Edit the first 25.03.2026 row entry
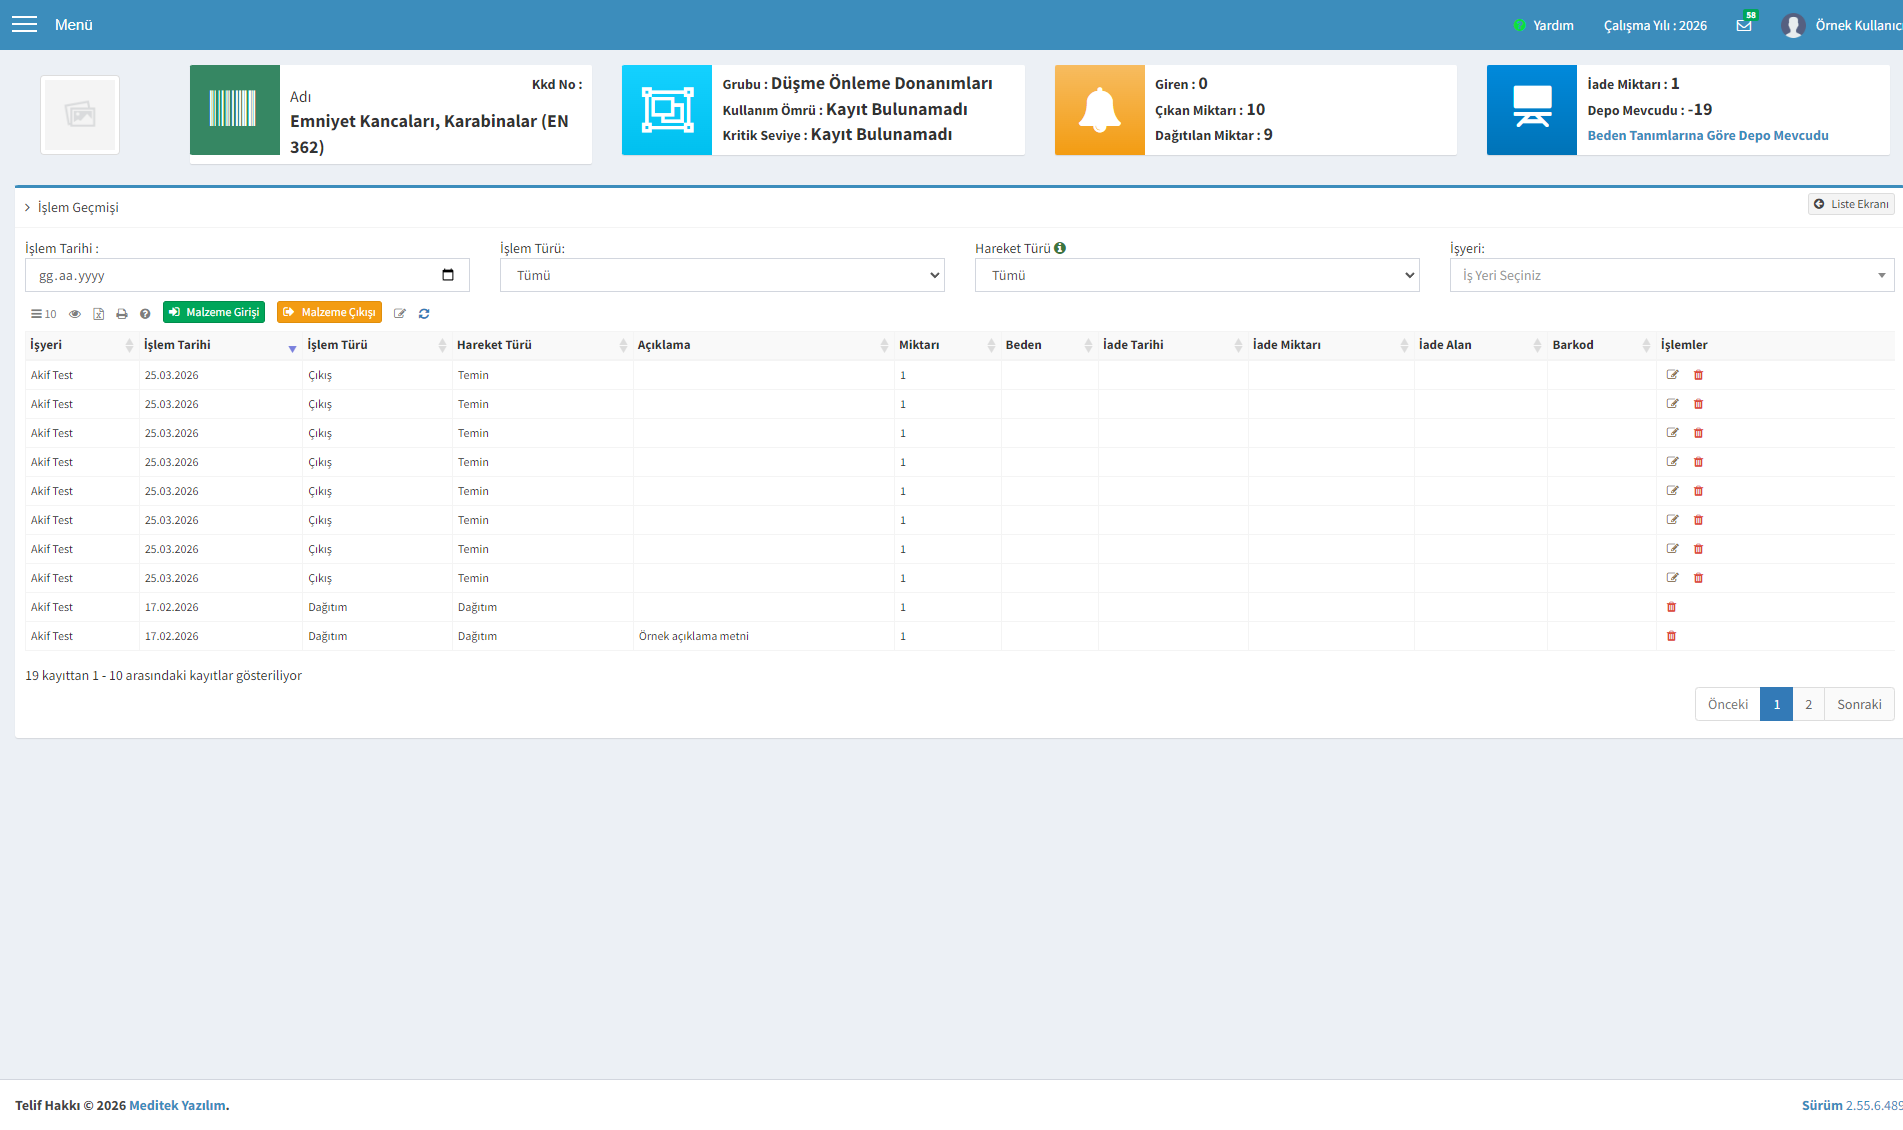This screenshot has height=1130, width=1903. pyautogui.click(x=1672, y=375)
